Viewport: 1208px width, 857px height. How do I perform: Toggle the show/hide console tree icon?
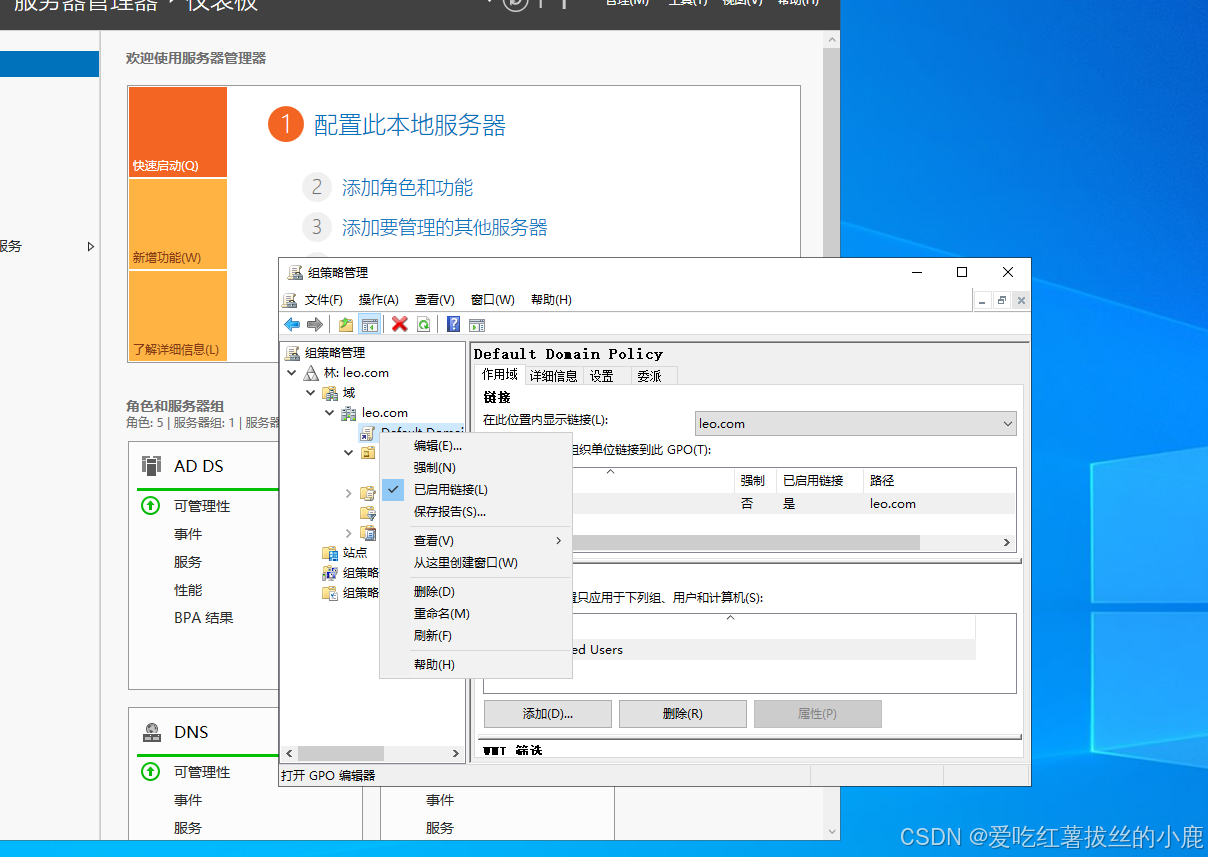(x=370, y=324)
